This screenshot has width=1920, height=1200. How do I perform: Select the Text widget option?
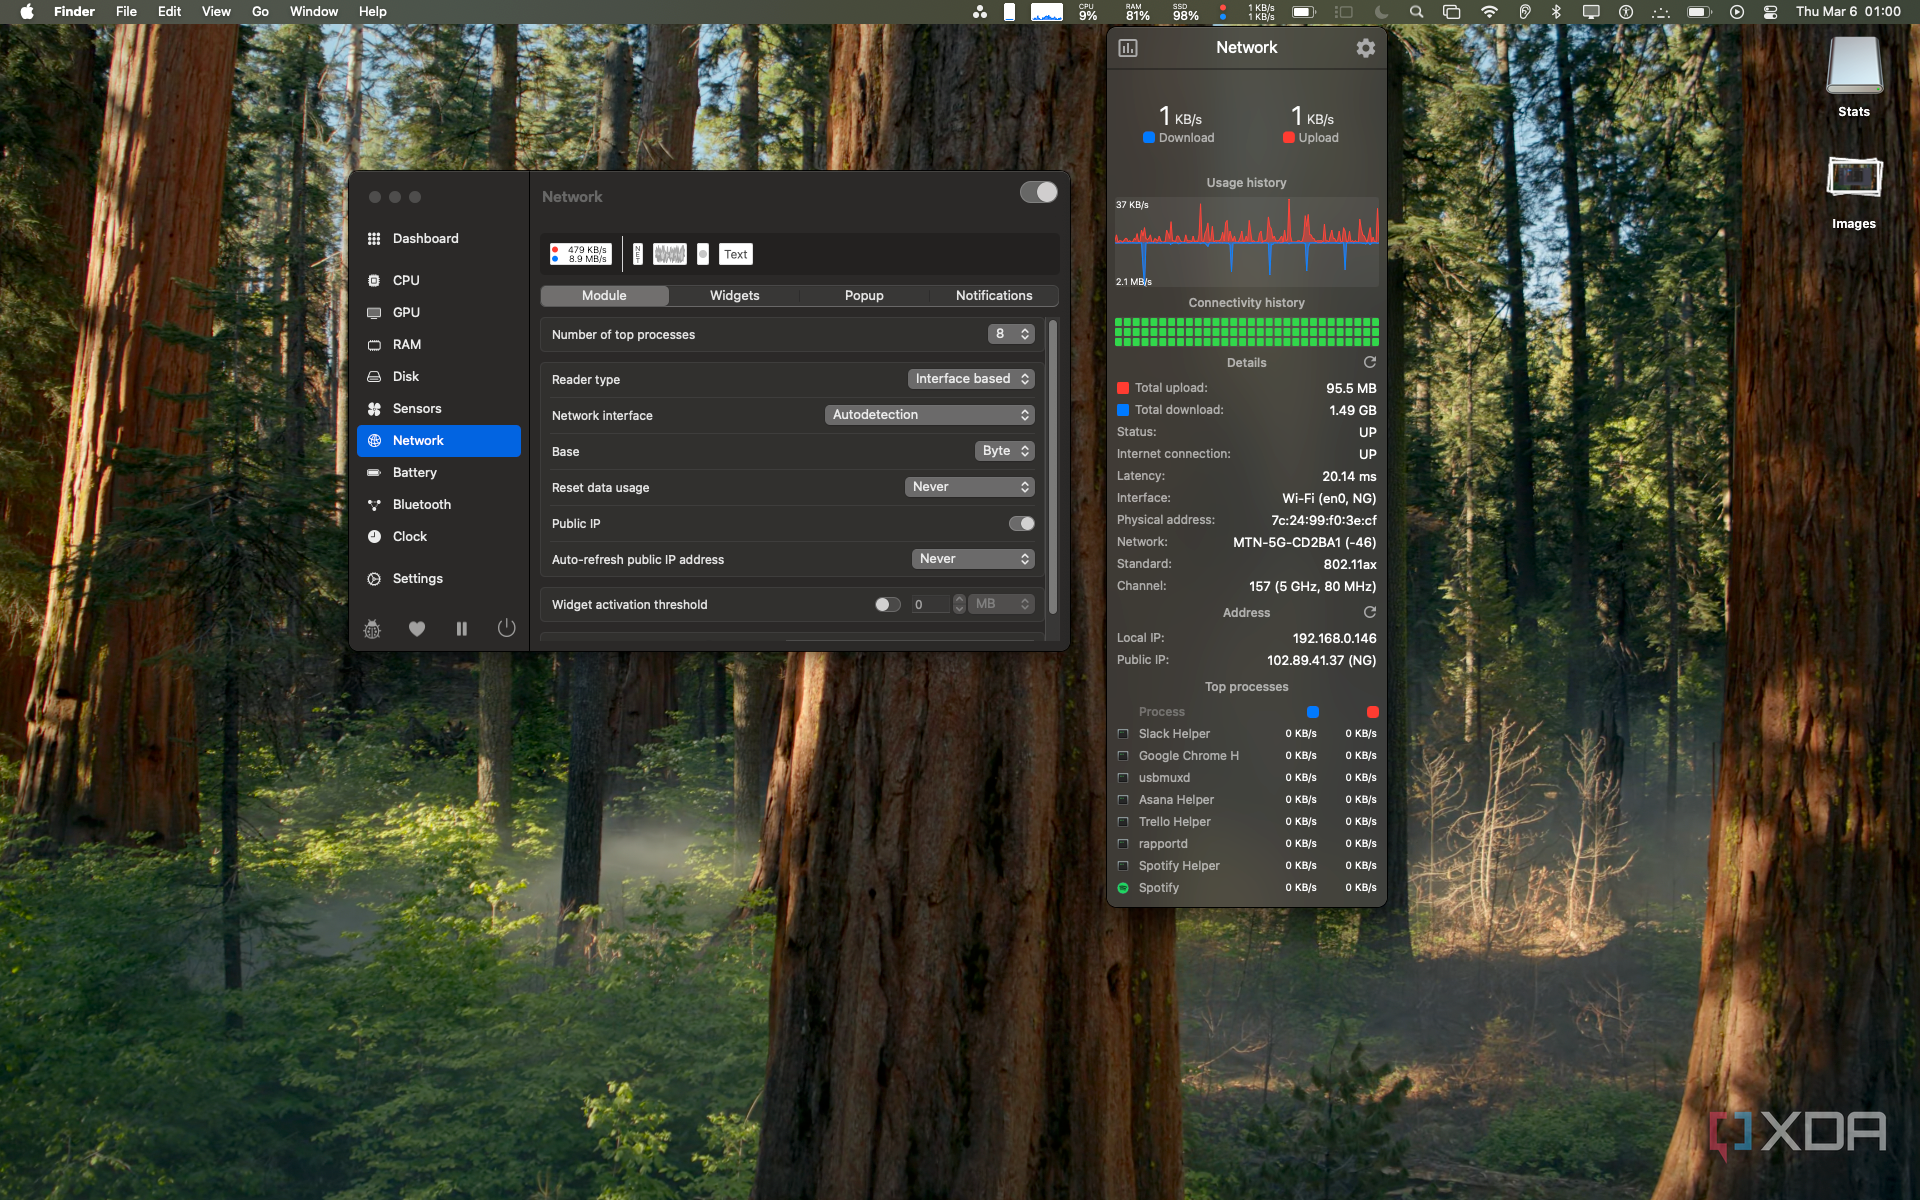pos(736,254)
